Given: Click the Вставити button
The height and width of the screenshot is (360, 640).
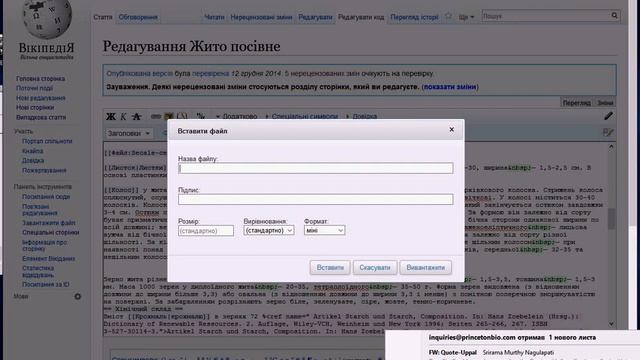Looking at the screenshot, I should pos(330,267).
